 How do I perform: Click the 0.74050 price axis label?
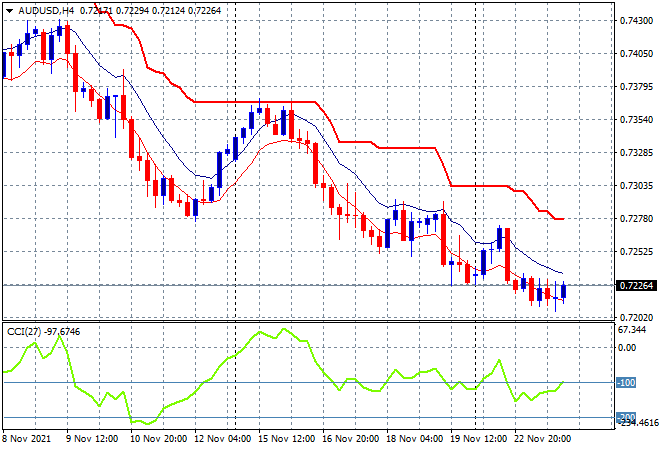point(636,53)
